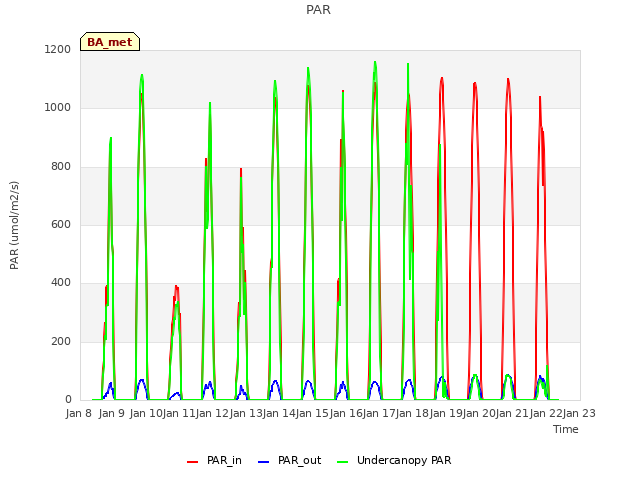Screen dimensions: 640x480
Task: Click the 0 y-axis tick label
Action: [68, 400]
